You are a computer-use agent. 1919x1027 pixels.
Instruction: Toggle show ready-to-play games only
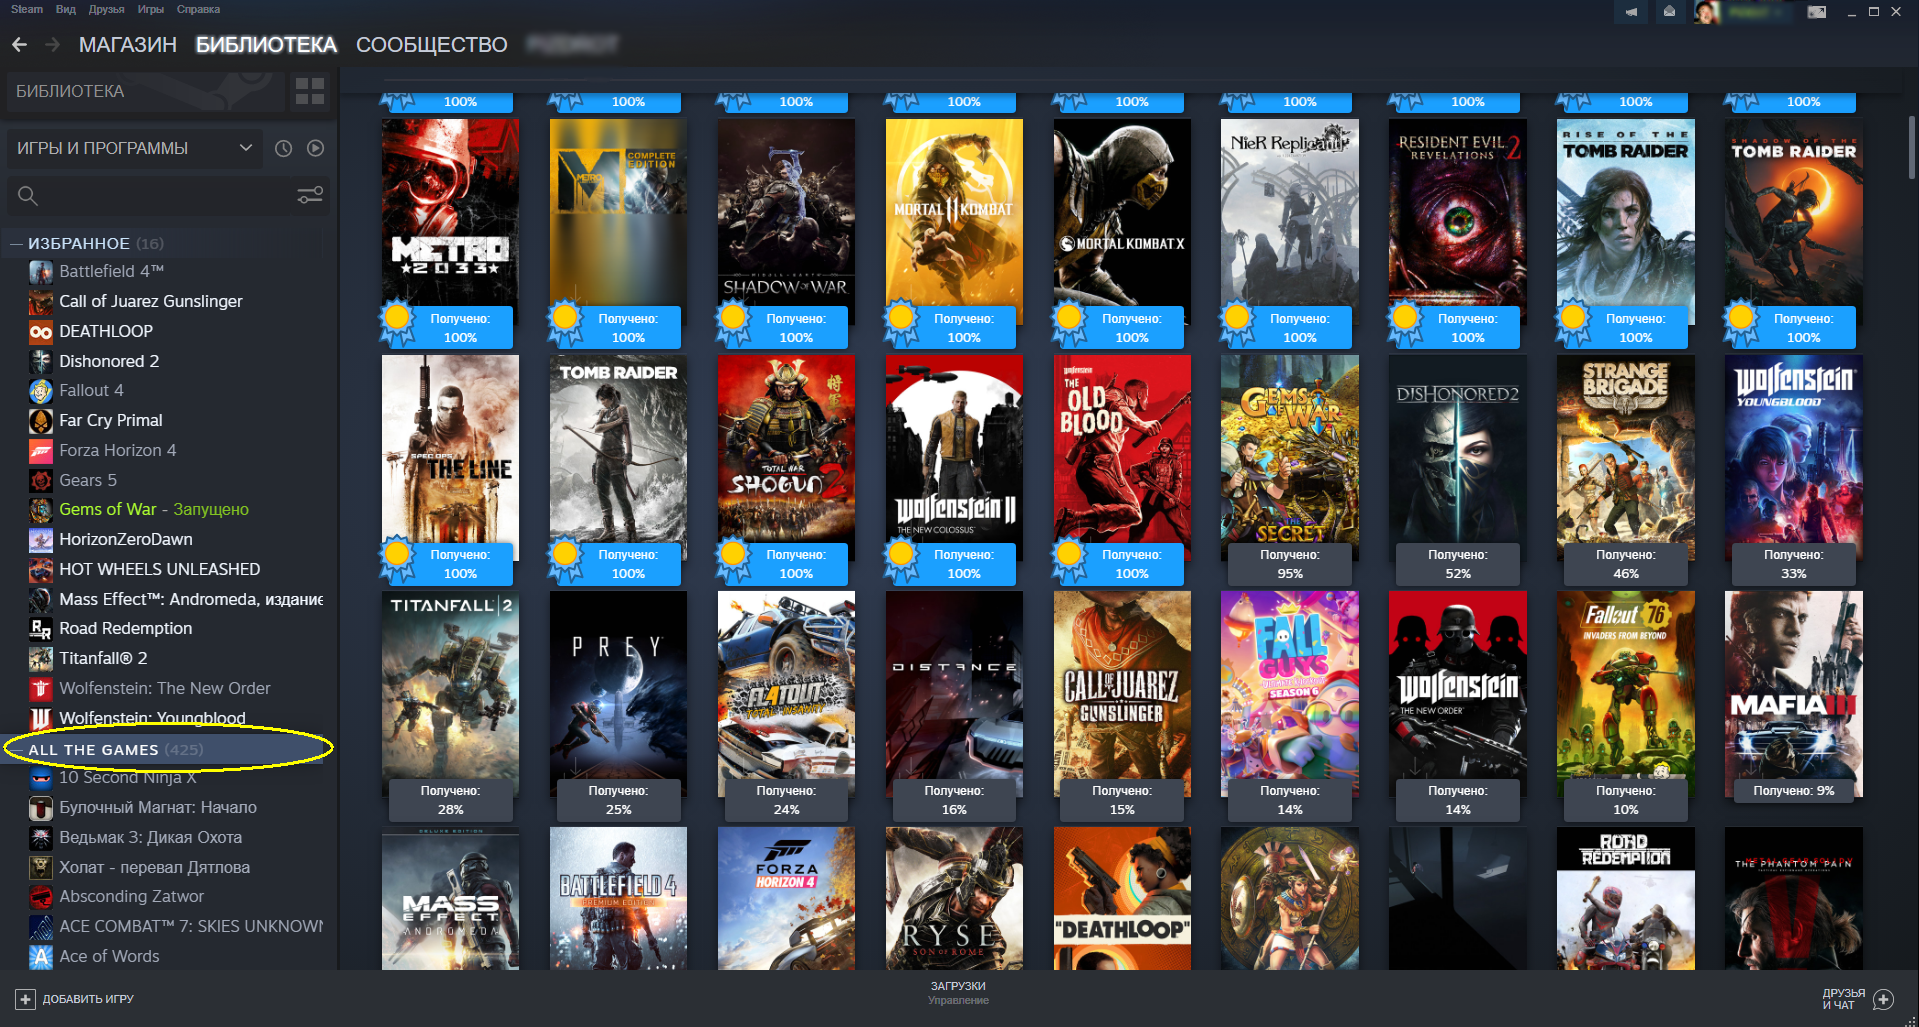(316, 148)
